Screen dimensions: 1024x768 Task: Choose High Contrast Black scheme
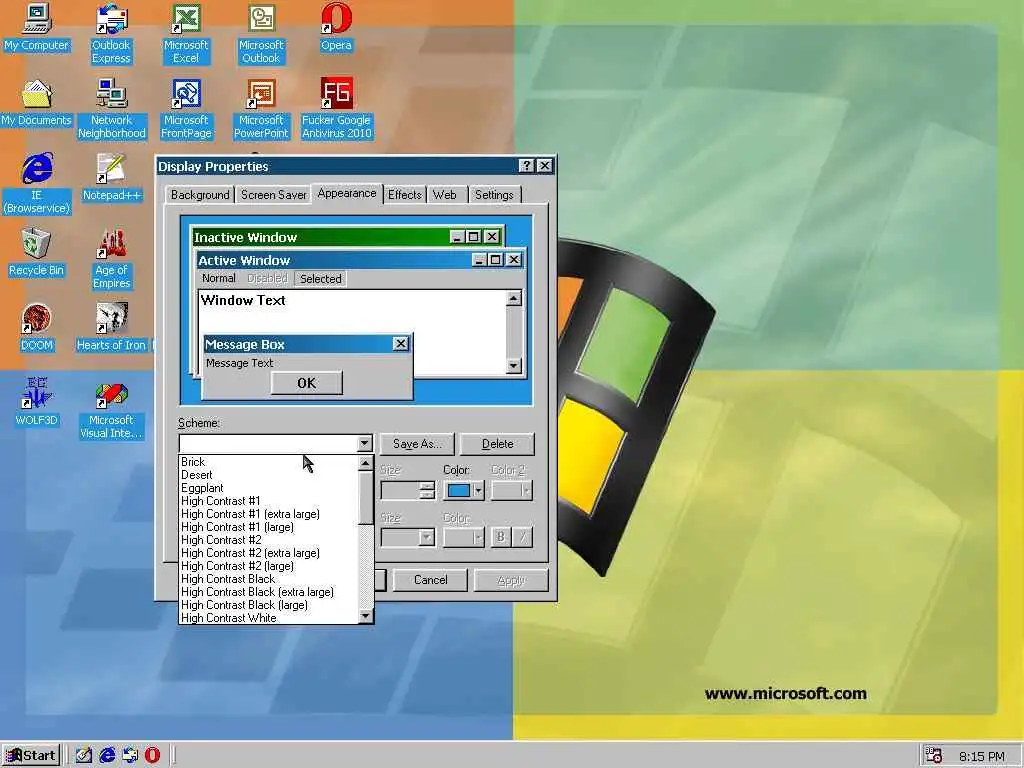coord(269,579)
